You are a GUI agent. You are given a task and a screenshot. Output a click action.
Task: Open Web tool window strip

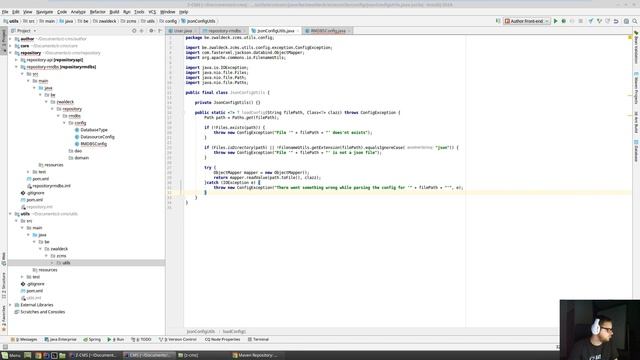[4, 259]
